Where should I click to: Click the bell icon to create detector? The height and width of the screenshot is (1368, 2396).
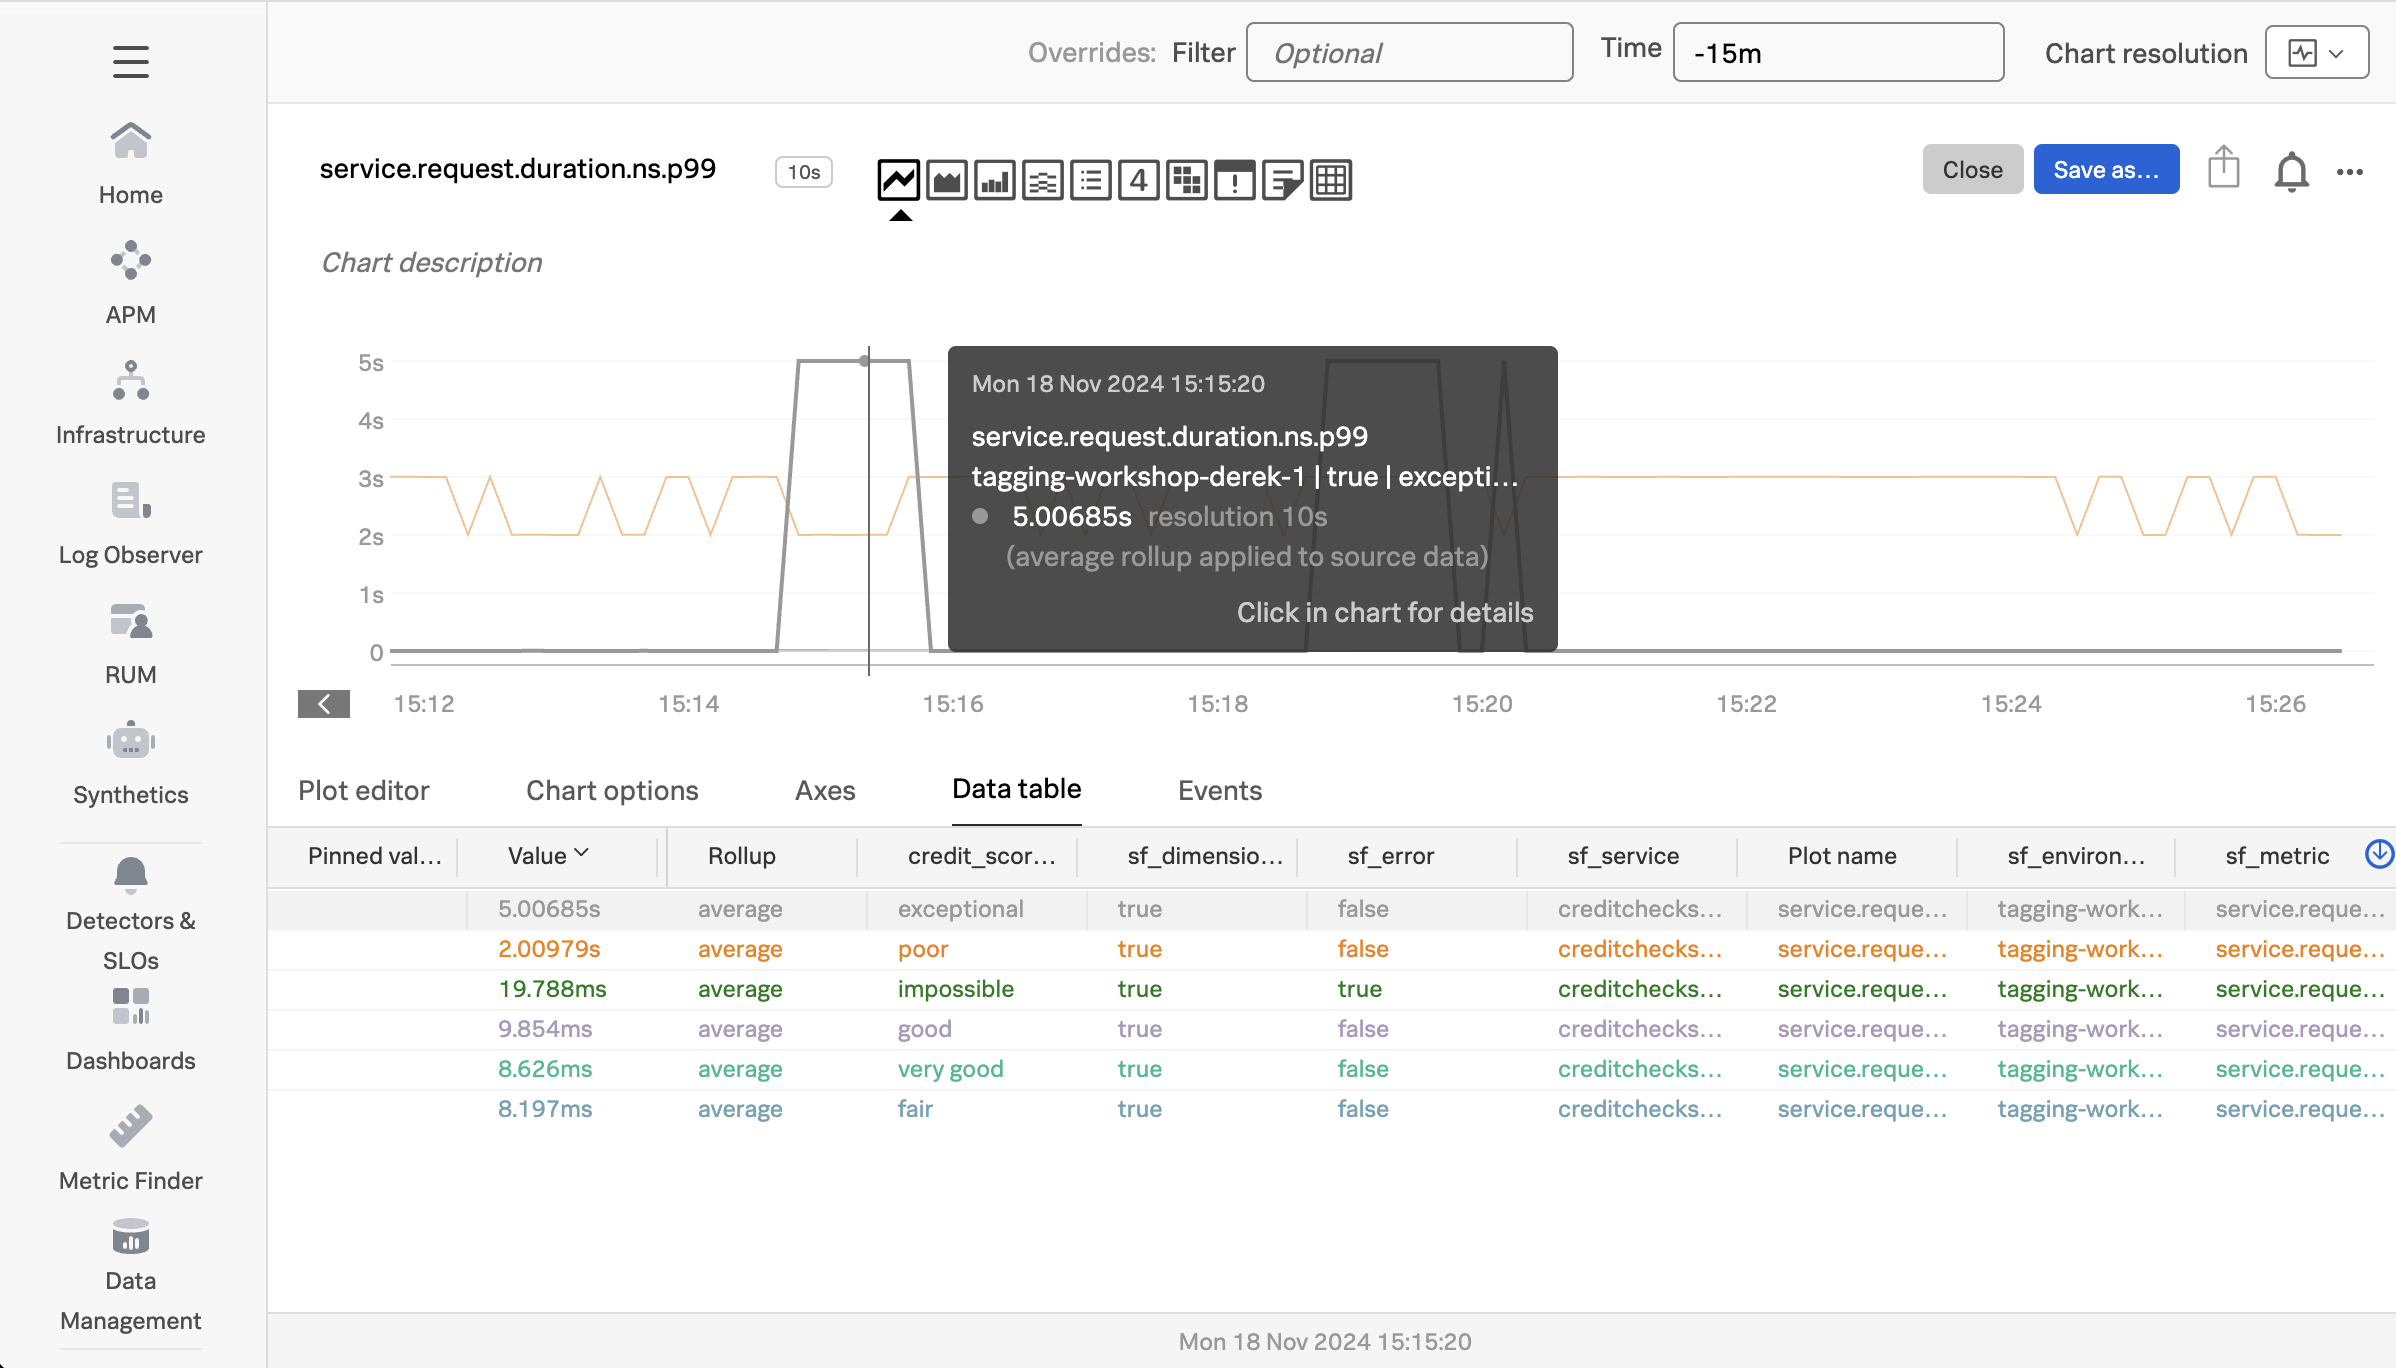(x=2291, y=171)
